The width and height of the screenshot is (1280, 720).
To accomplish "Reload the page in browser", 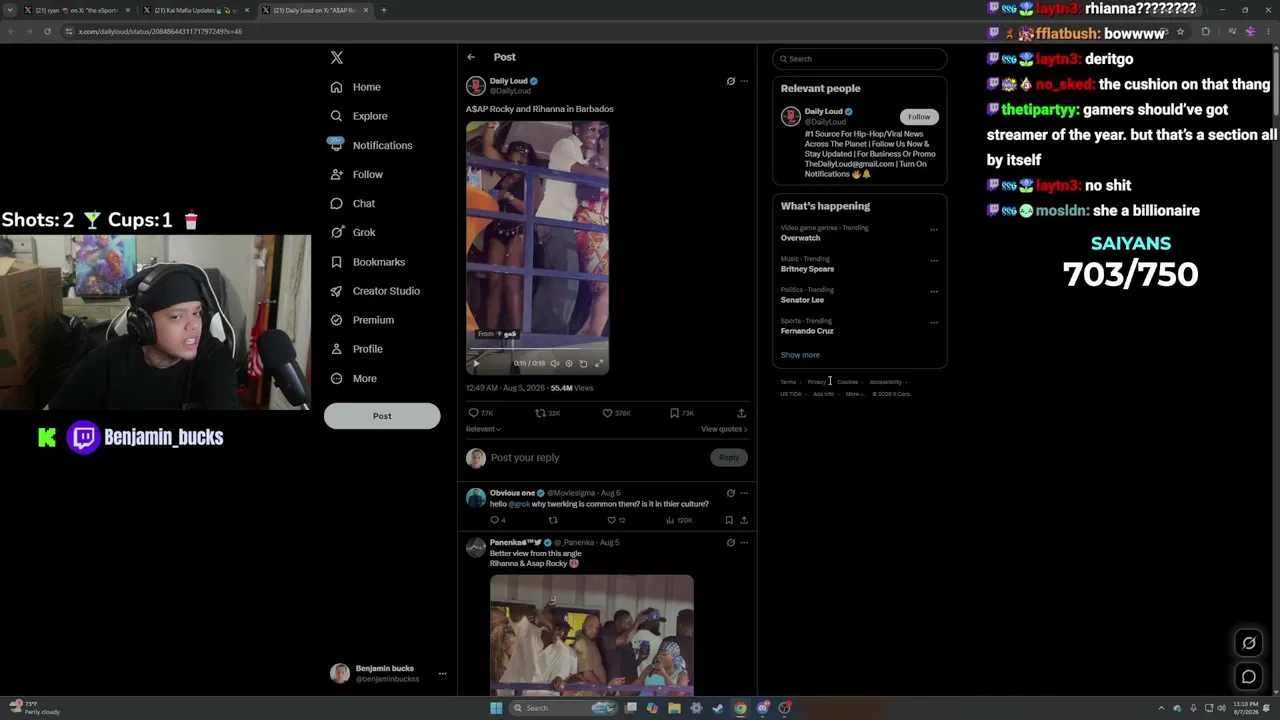I will pyautogui.click(x=47, y=31).
